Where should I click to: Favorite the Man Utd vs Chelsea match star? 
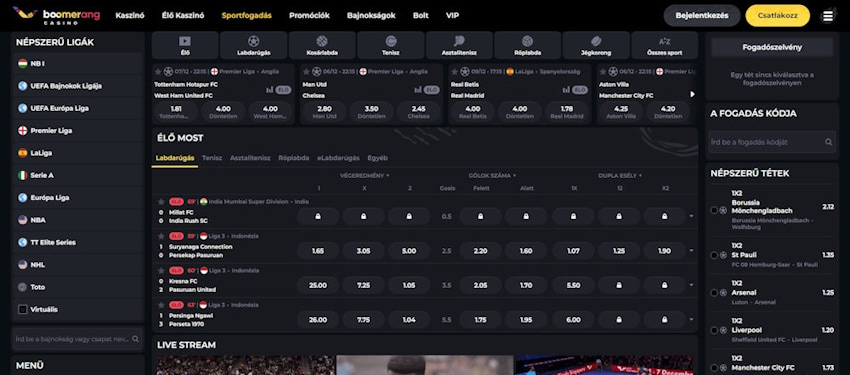click(x=306, y=72)
